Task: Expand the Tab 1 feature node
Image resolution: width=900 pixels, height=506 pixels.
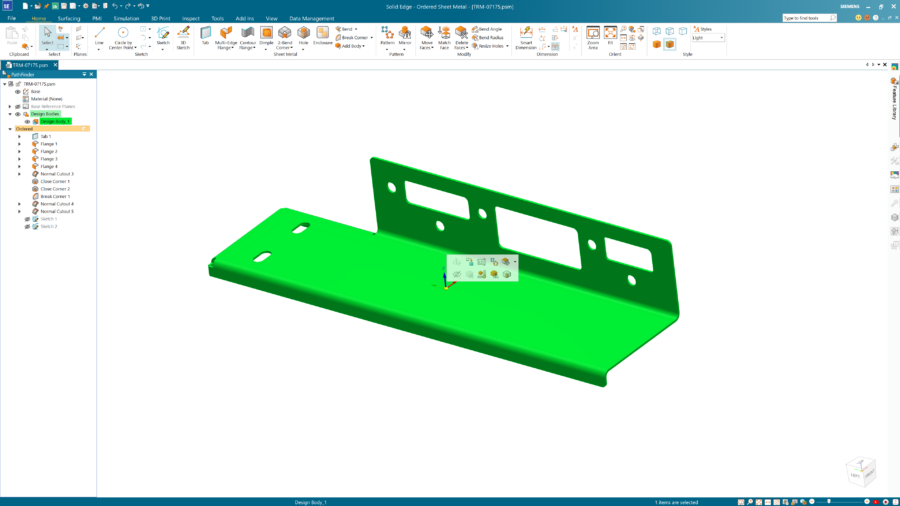Action: 19,137
